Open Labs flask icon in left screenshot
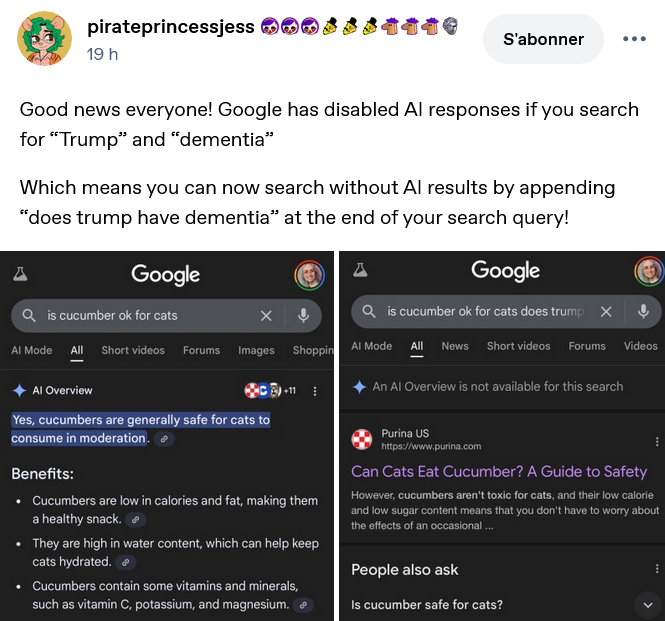Image resolution: width=665 pixels, height=621 pixels. 20,273
